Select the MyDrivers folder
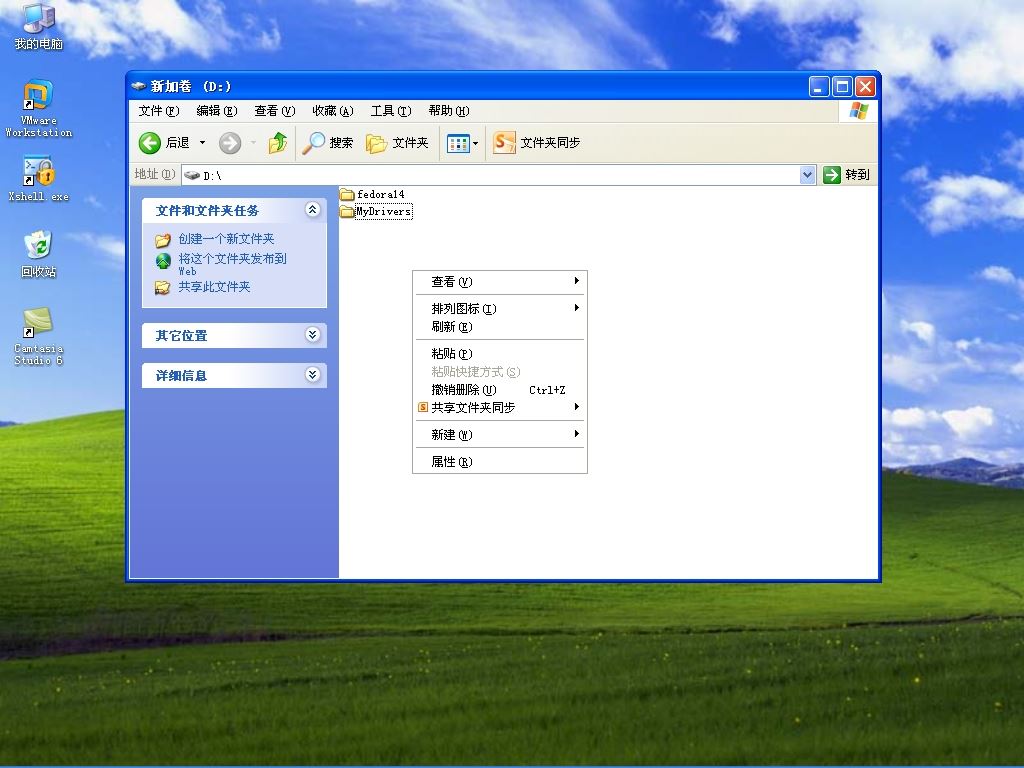The image size is (1024, 768). click(376, 212)
